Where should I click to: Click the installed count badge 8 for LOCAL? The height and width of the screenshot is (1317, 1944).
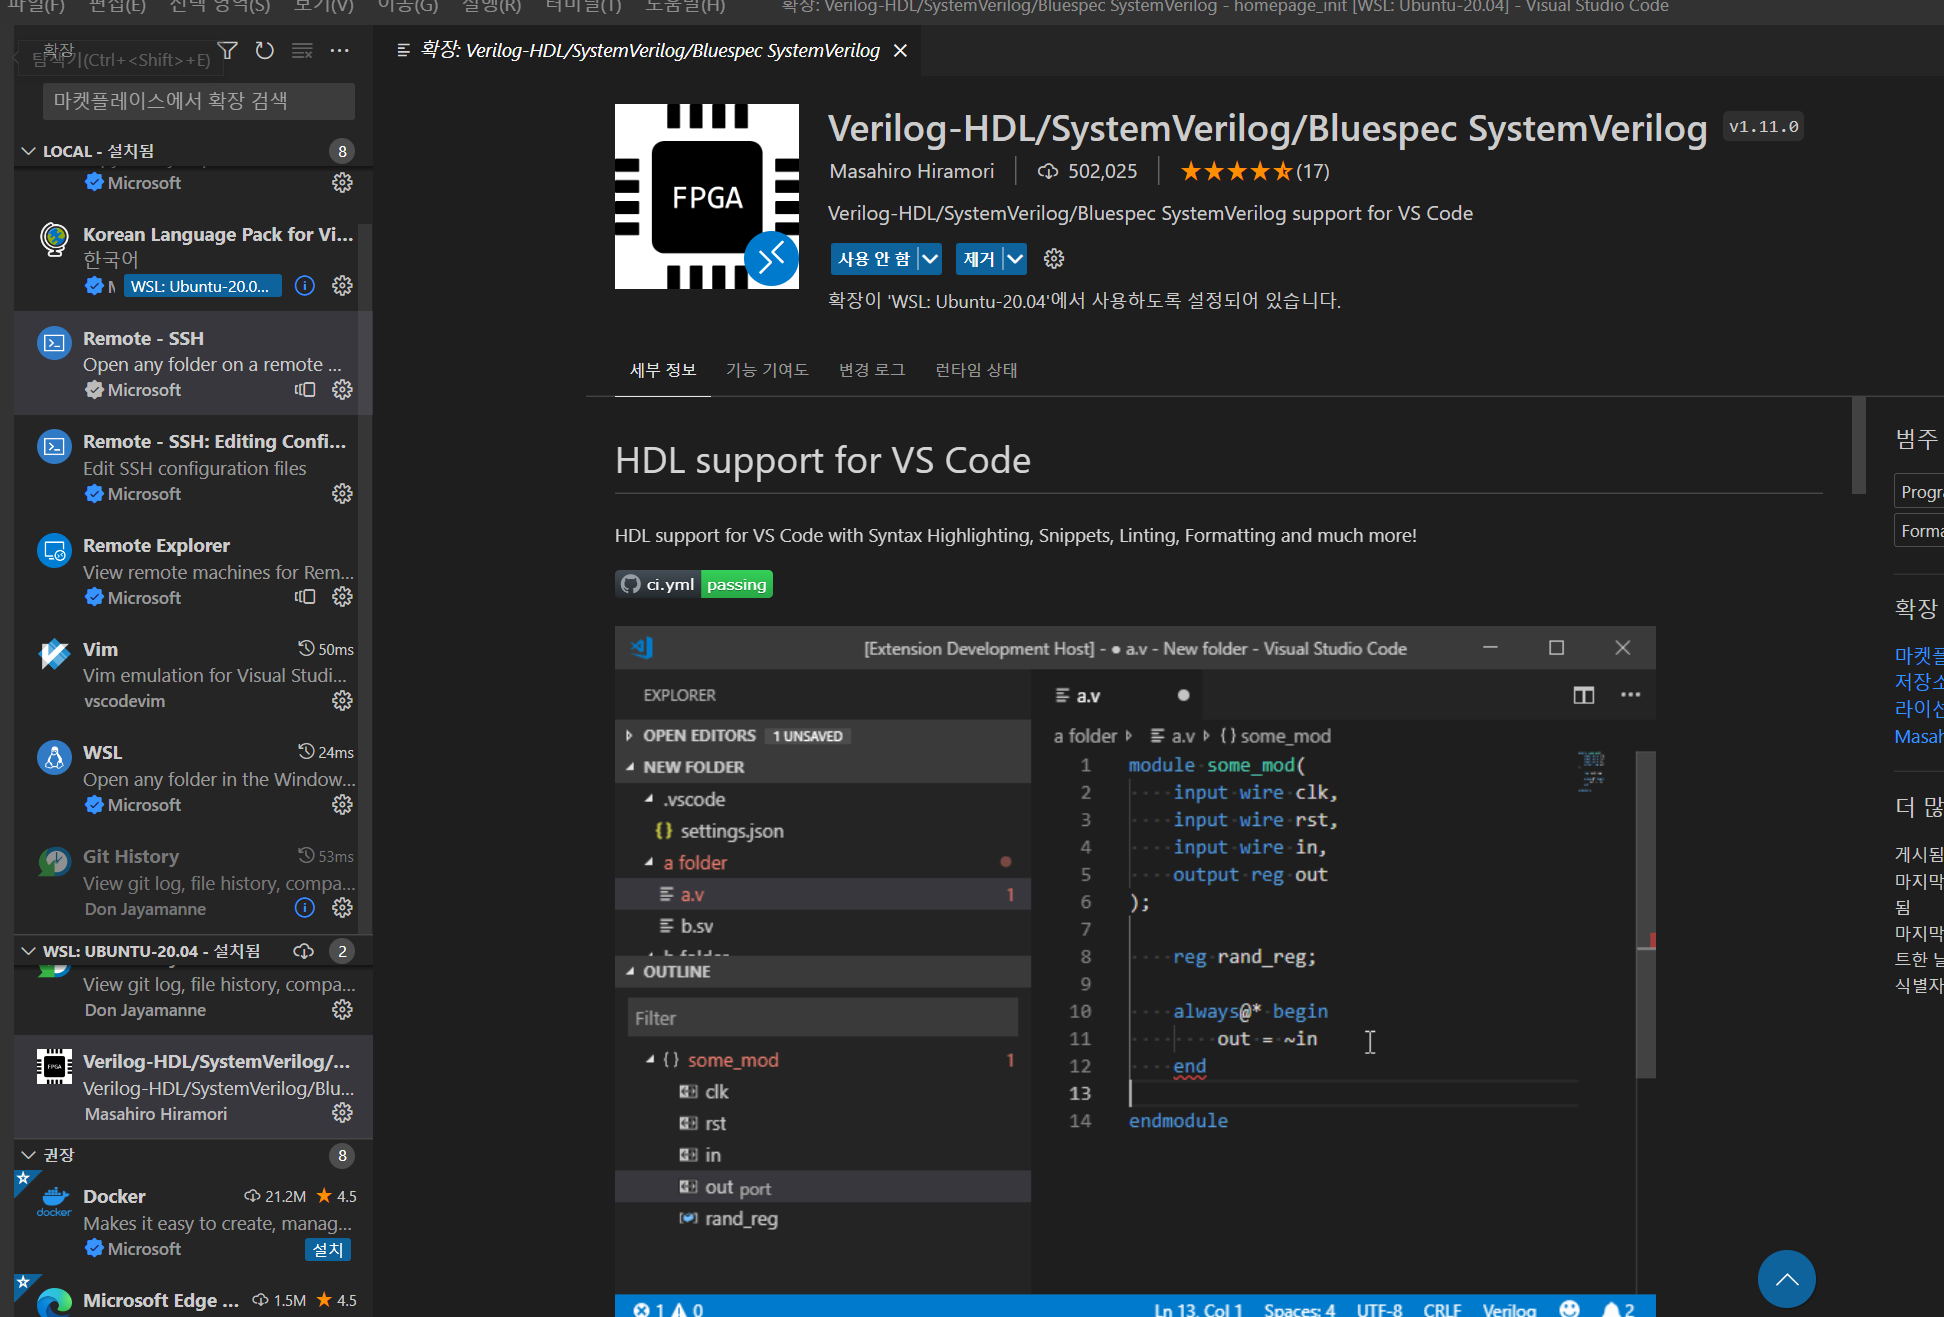point(342,151)
